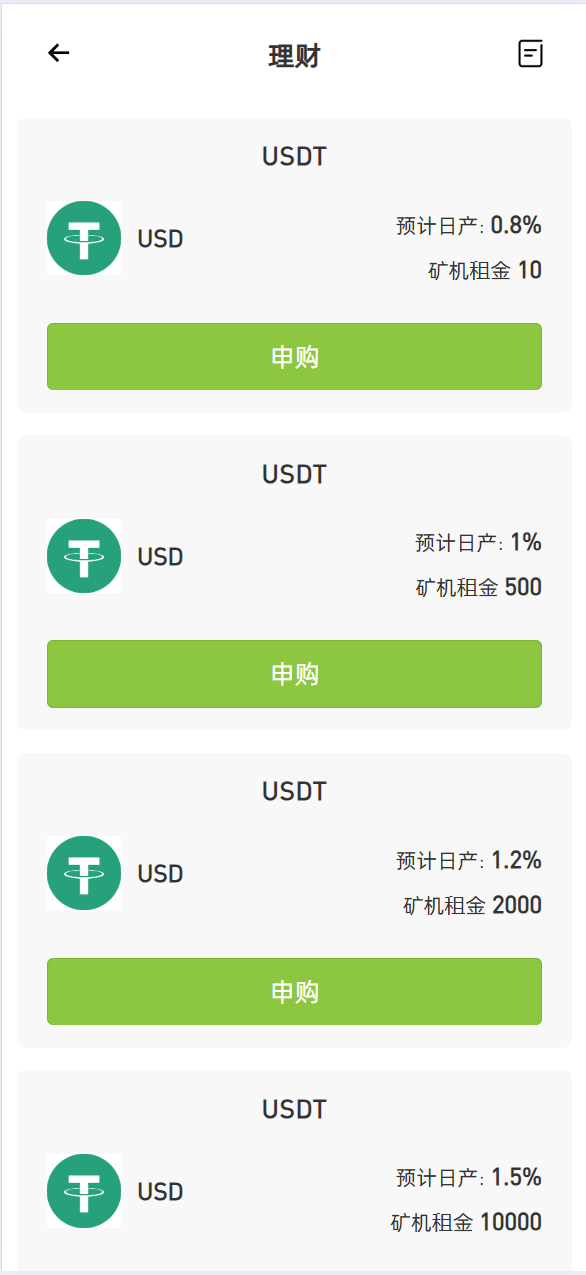Go back using the left arrow
586x1275 pixels.
click(59, 53)
